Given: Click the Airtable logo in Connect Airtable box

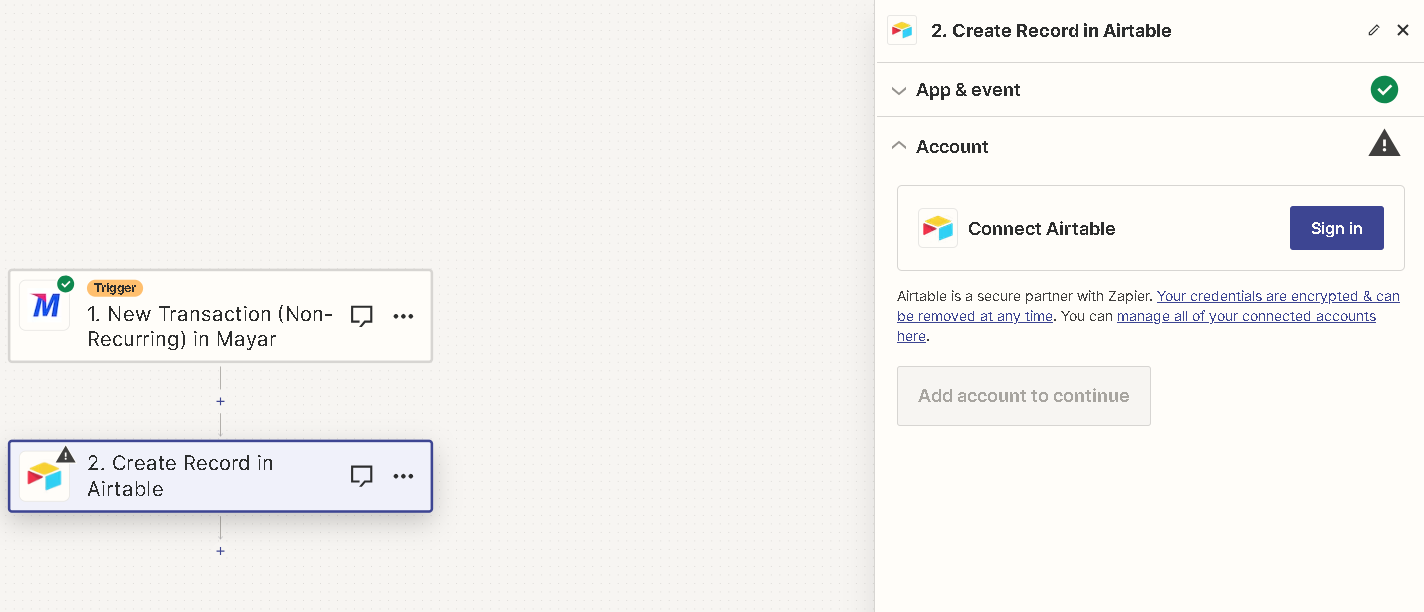Looking at the screenshot, I should point(938,228).
